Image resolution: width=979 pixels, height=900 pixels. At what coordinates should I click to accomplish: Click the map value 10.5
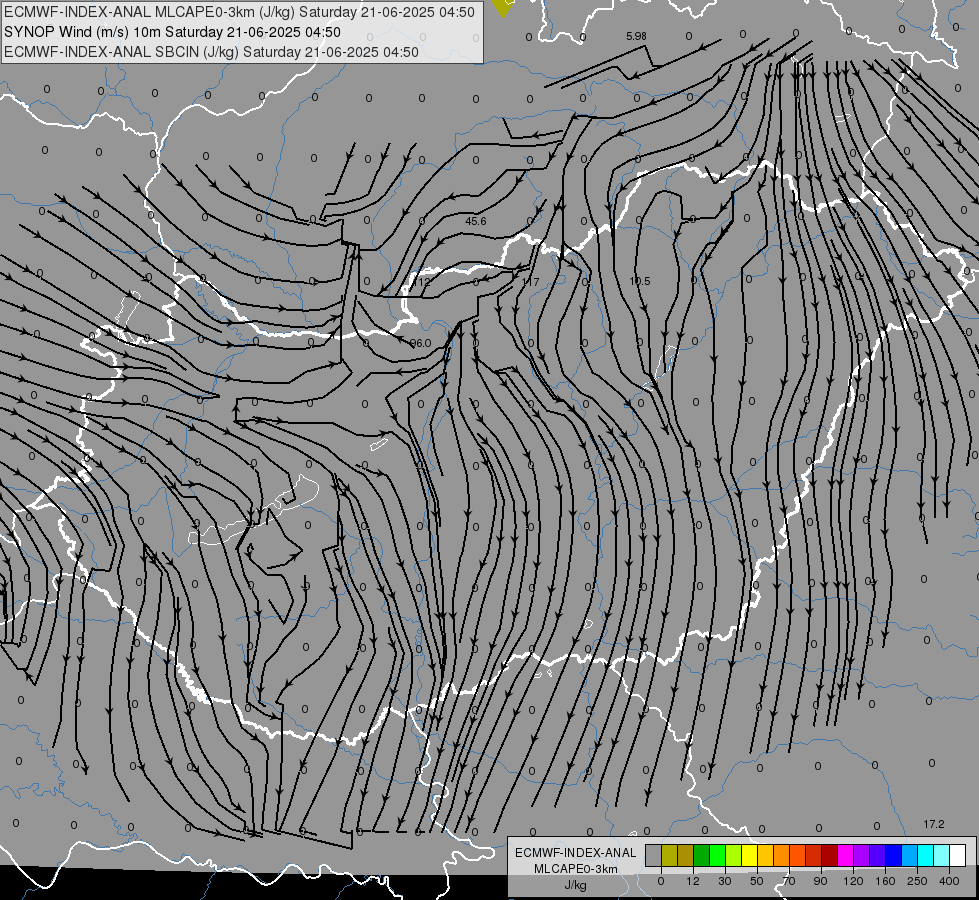click(640, 281)
